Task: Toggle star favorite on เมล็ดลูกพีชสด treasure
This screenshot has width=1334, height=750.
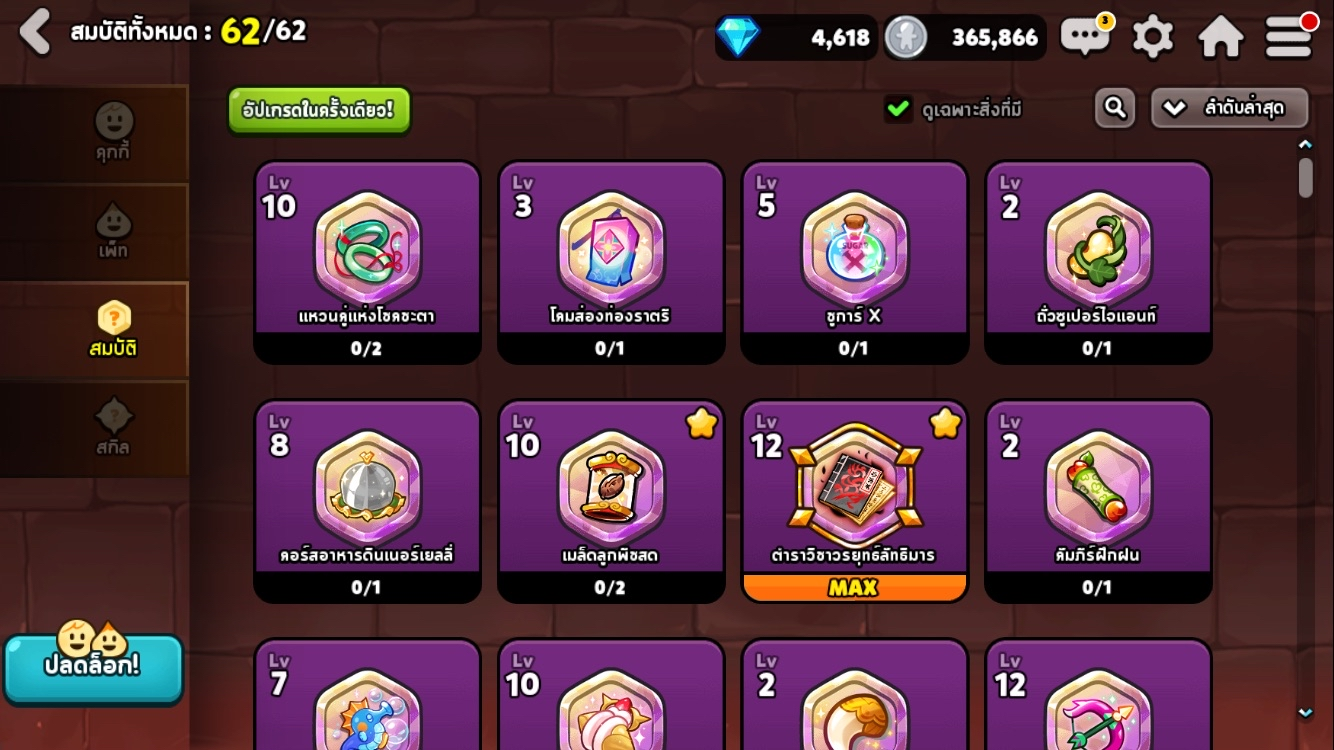Action: point(702,424)
